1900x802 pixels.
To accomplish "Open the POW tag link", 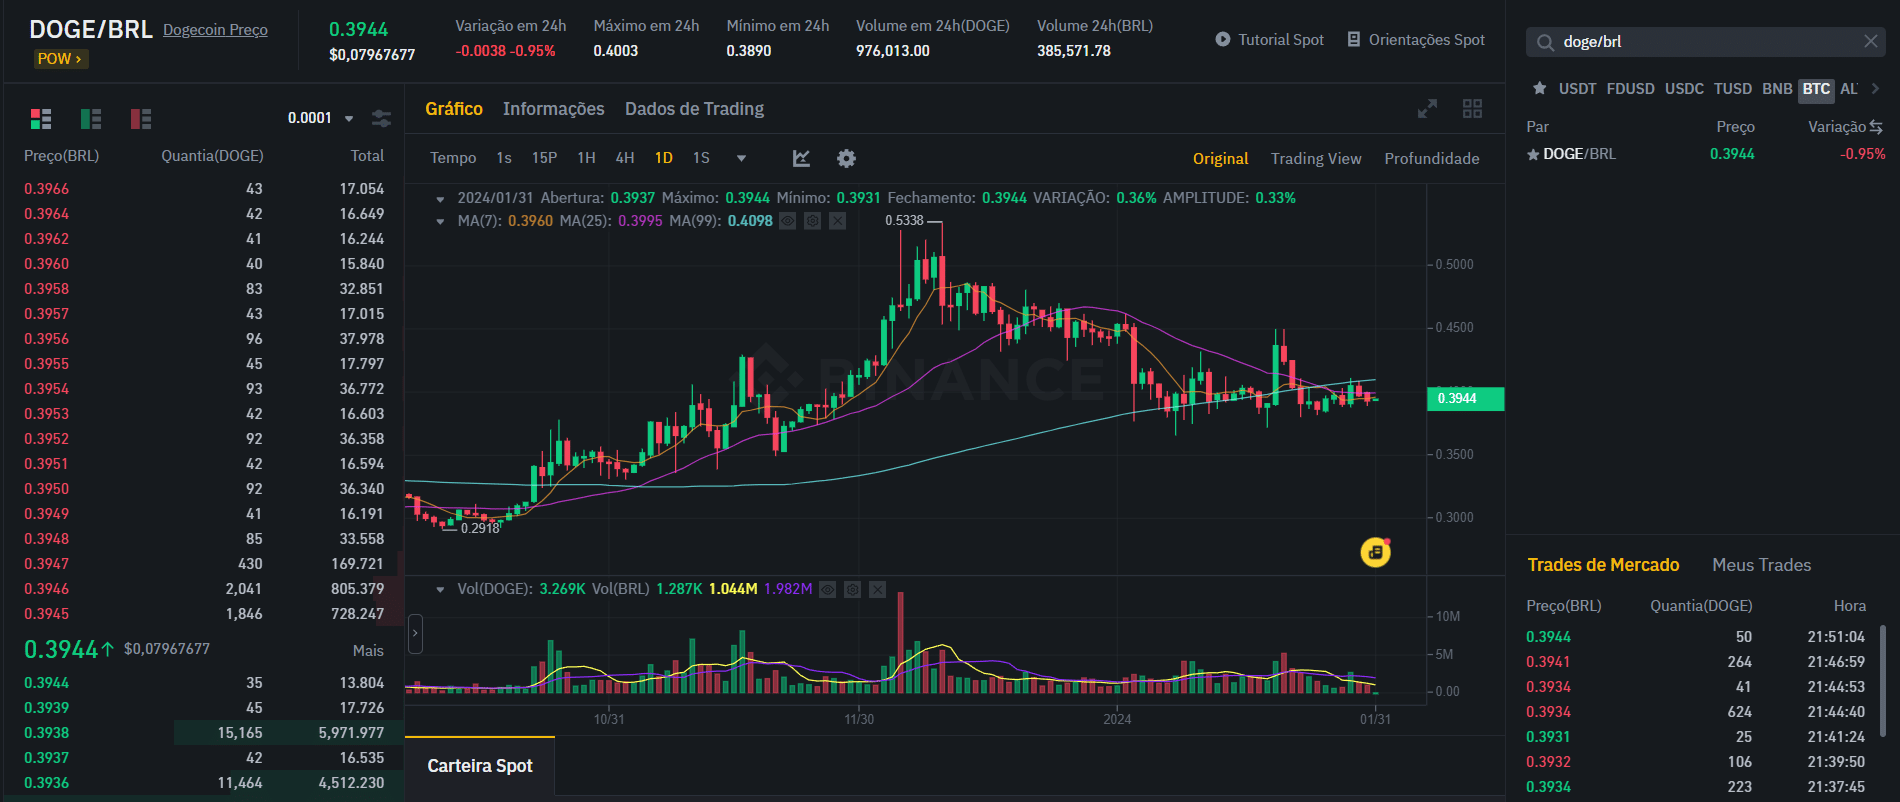I will point(59,59).
